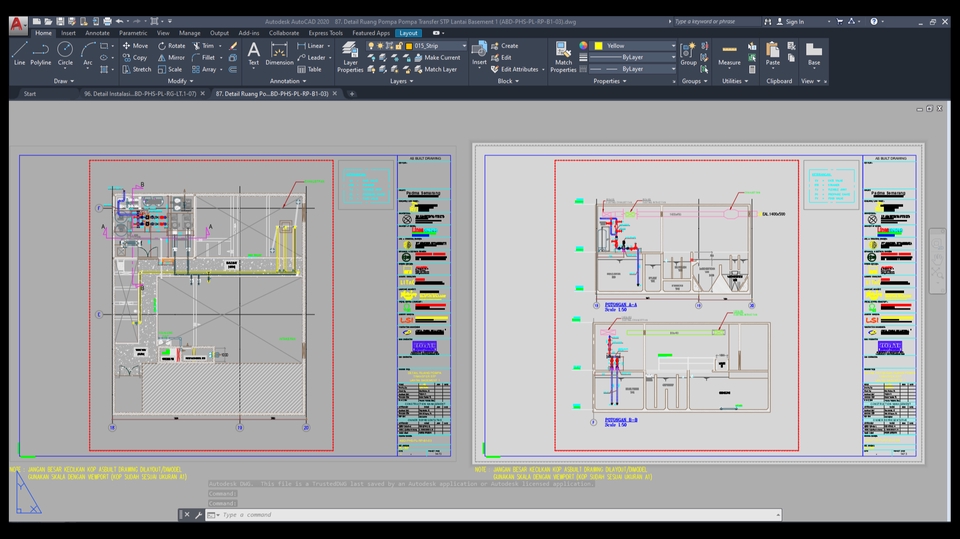
Task: Click the Yellow object color swatch
Action: (598, 46)
